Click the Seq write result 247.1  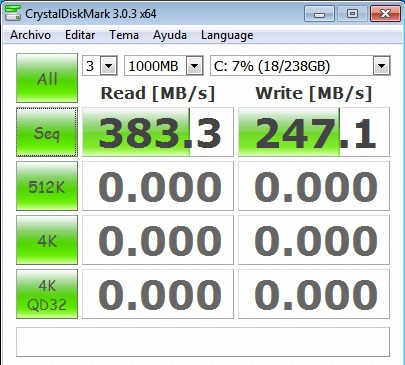point(314,132)
